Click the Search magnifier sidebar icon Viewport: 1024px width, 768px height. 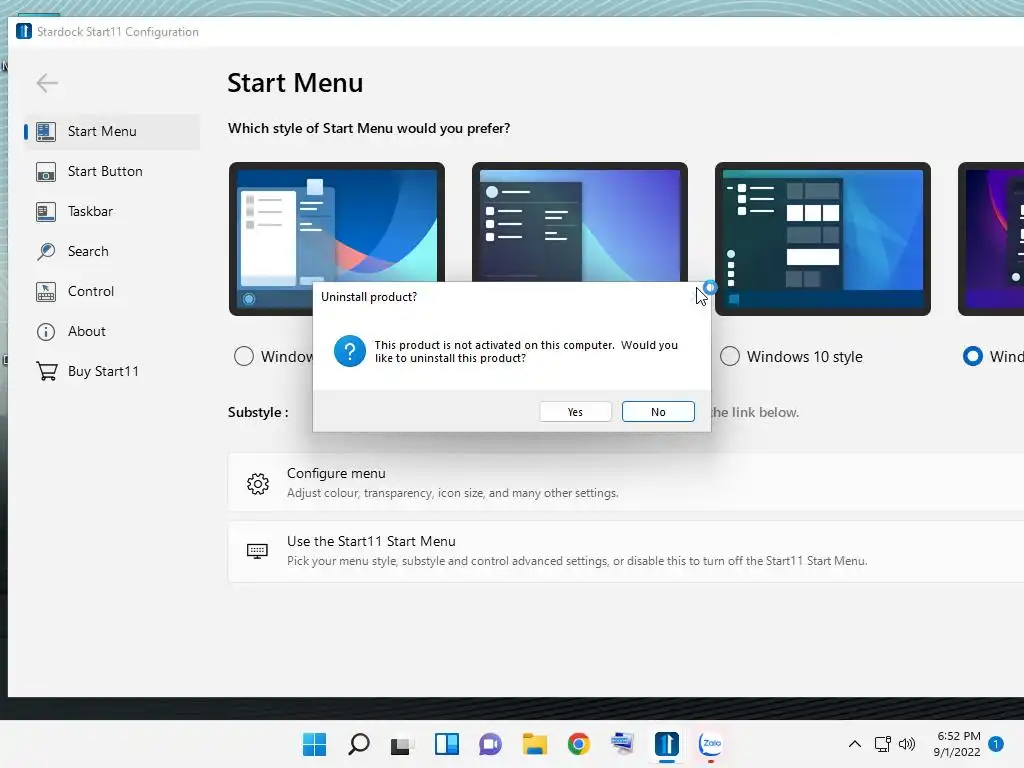click(46, 251)
